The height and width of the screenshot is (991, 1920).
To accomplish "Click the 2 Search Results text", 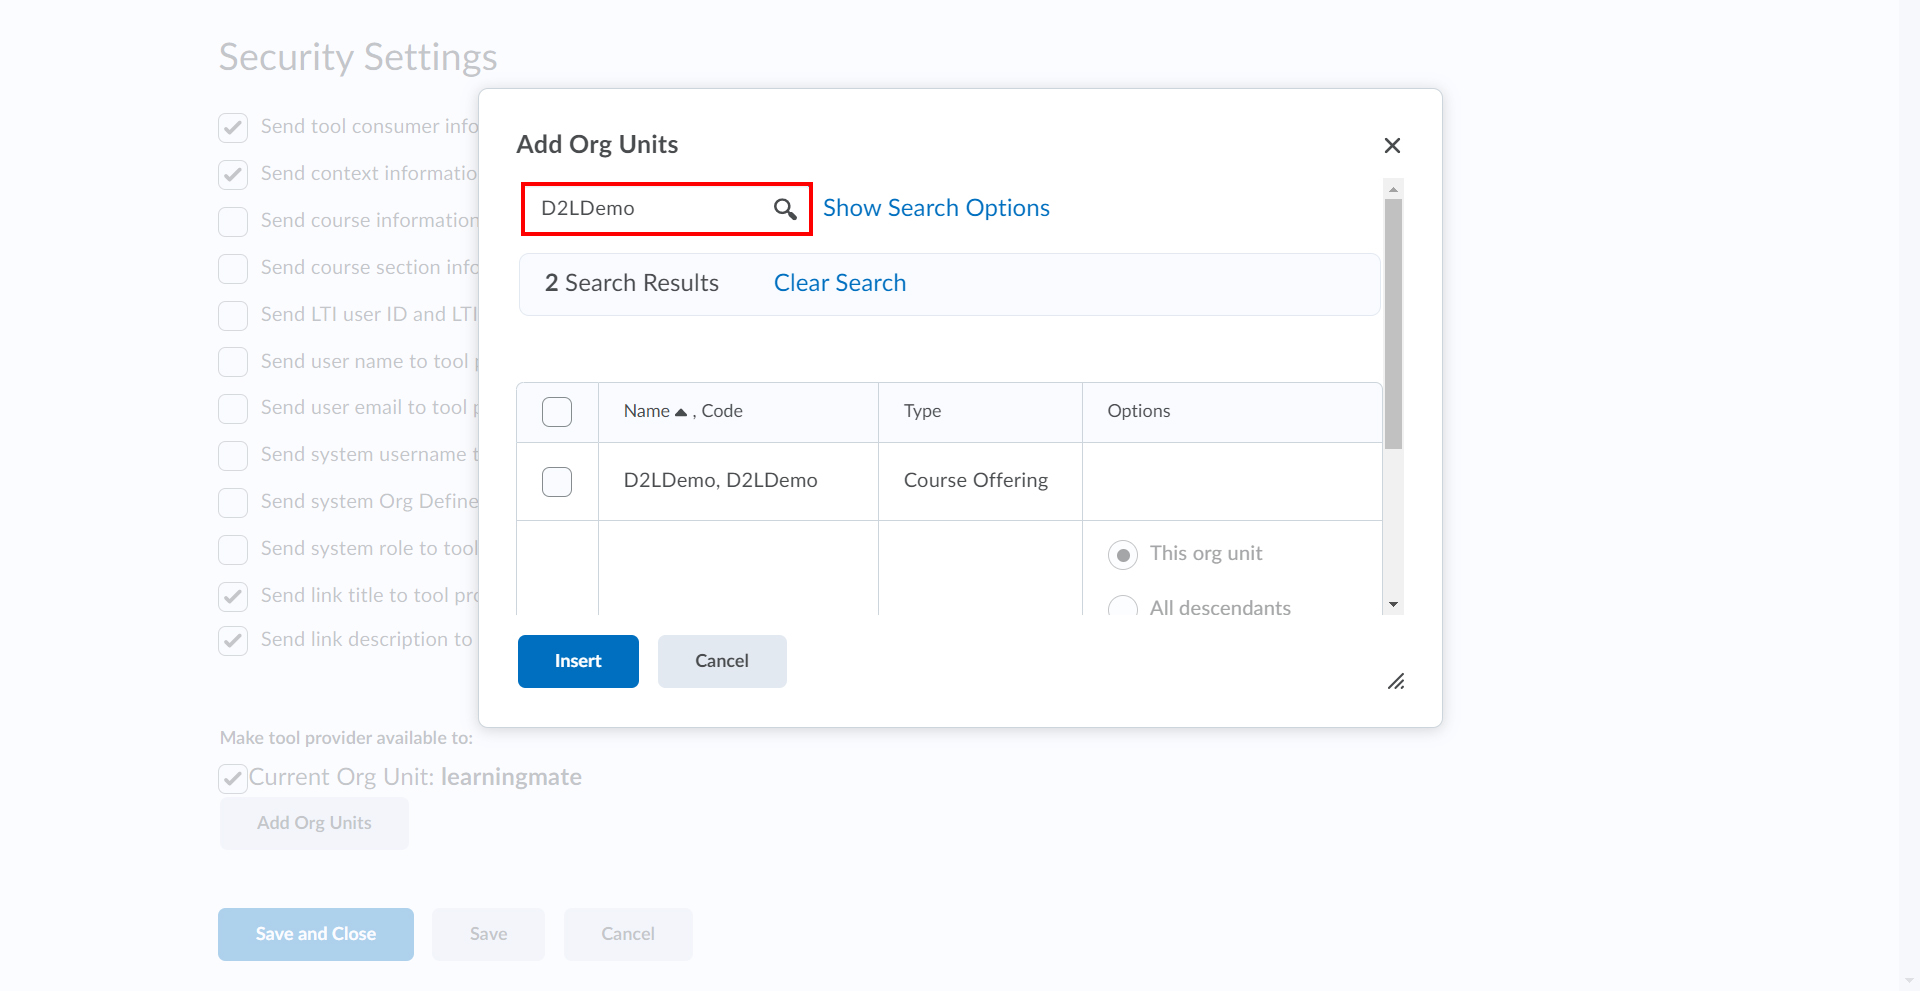I will tap(632, 283).
